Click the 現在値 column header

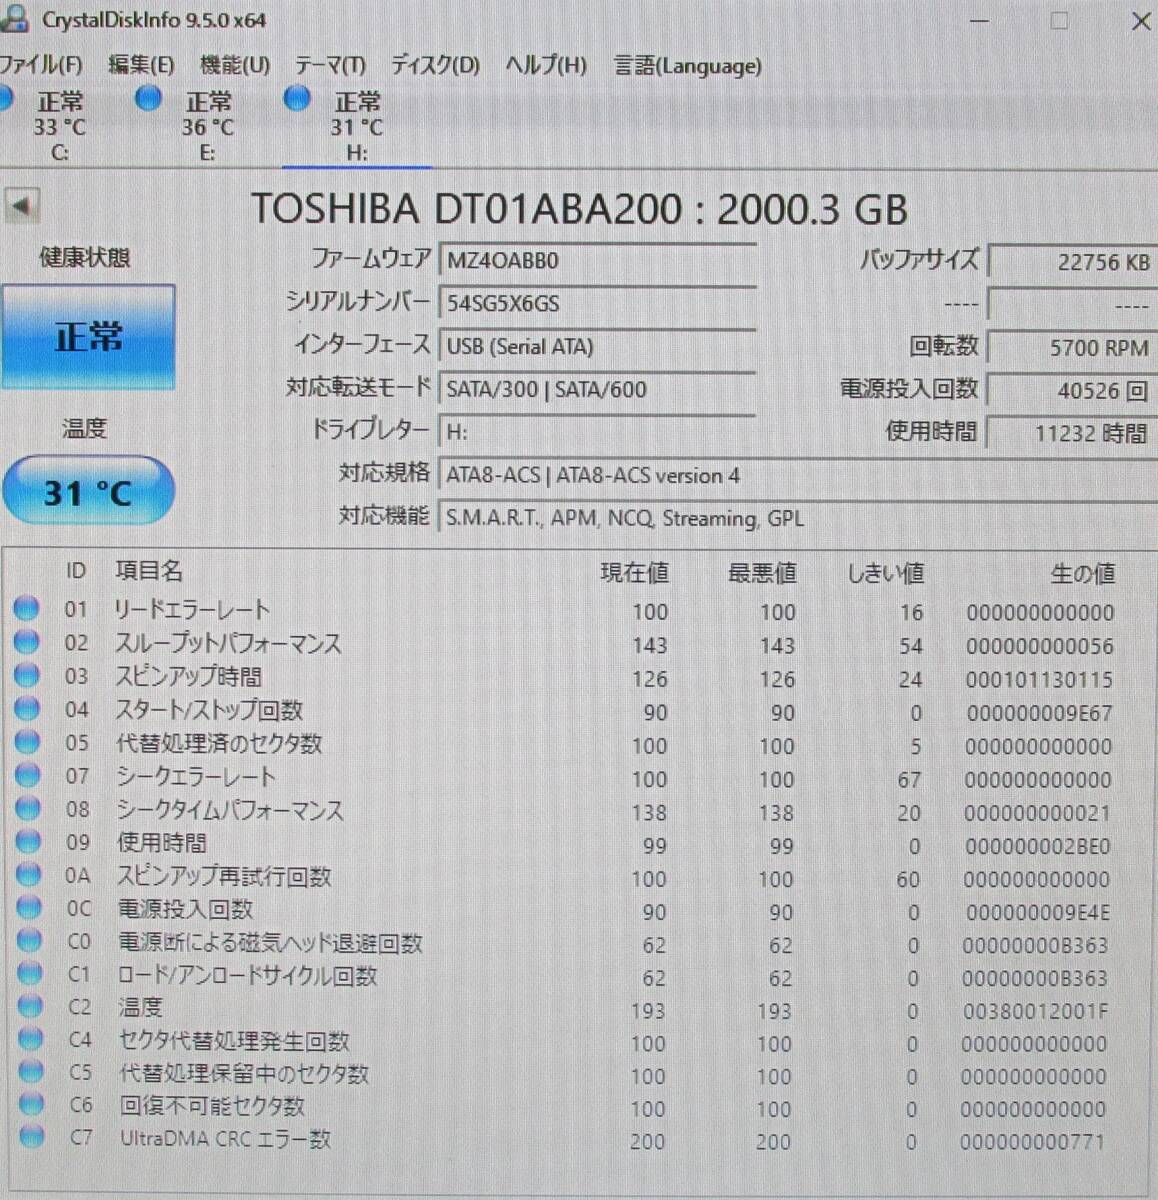tap(634, 573)
